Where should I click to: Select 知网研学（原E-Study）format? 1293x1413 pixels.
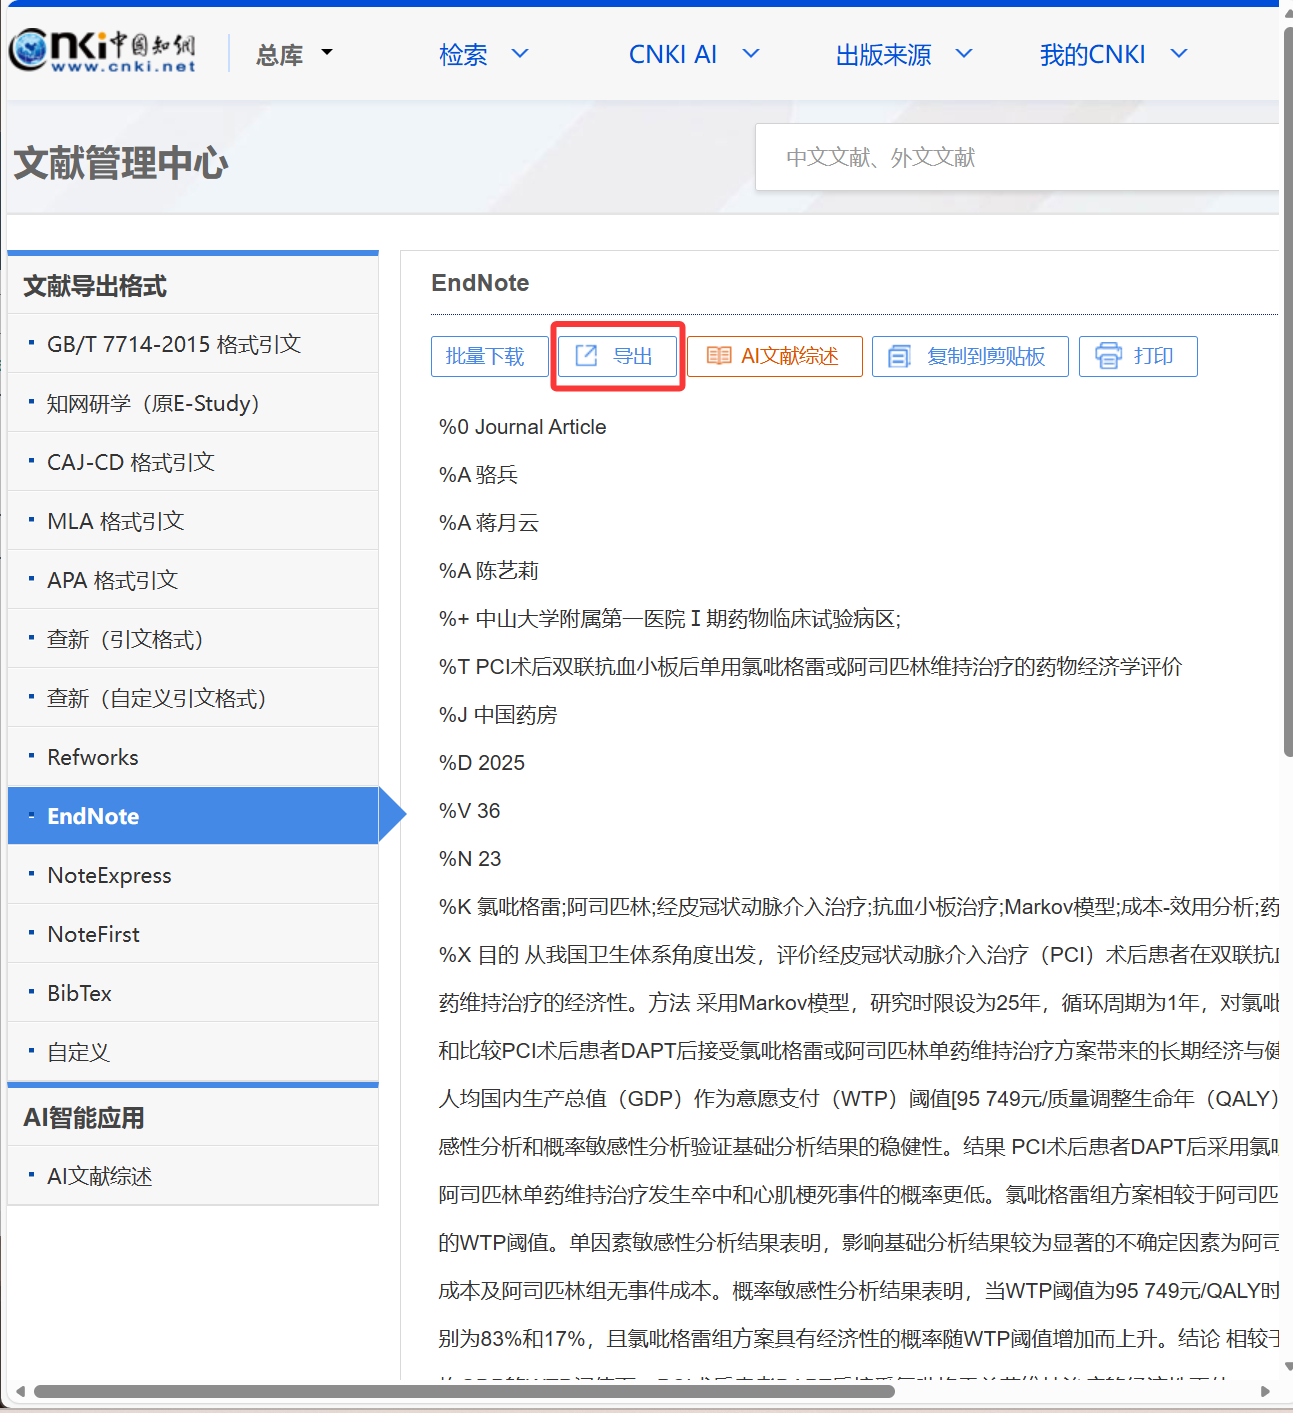click(x=193, y=403)
